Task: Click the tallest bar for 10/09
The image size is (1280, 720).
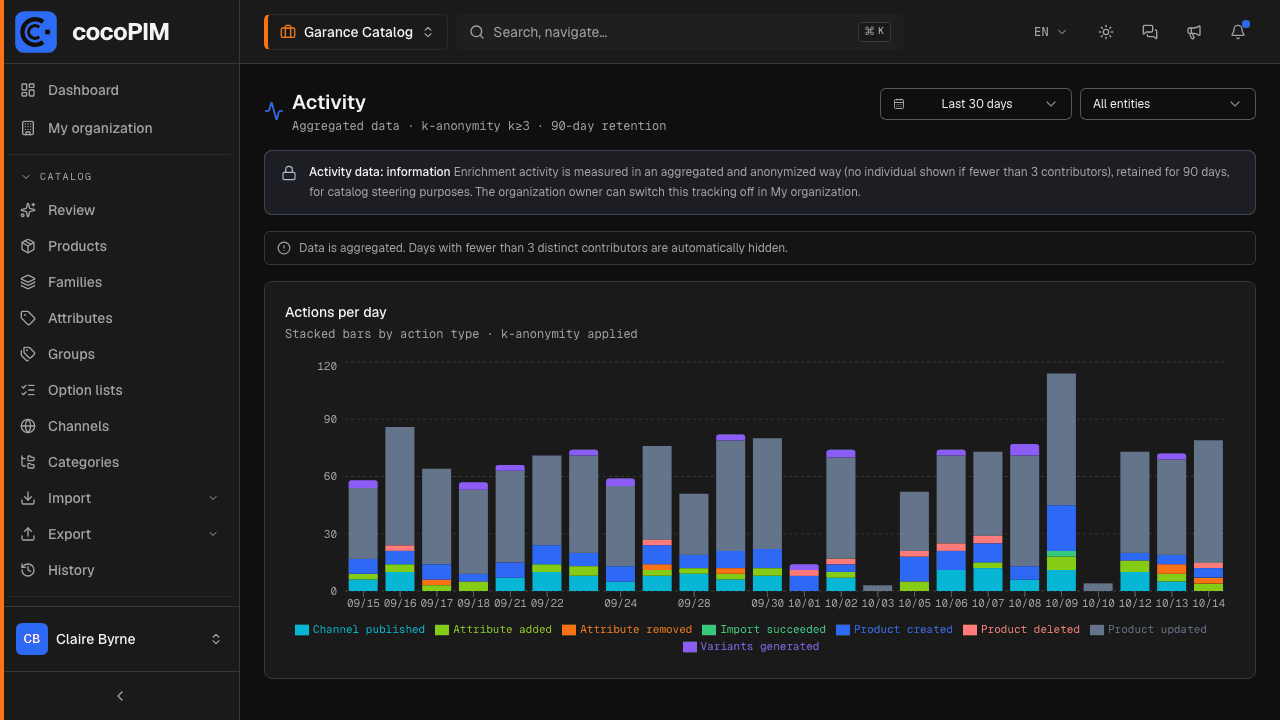Action: 1061,483
